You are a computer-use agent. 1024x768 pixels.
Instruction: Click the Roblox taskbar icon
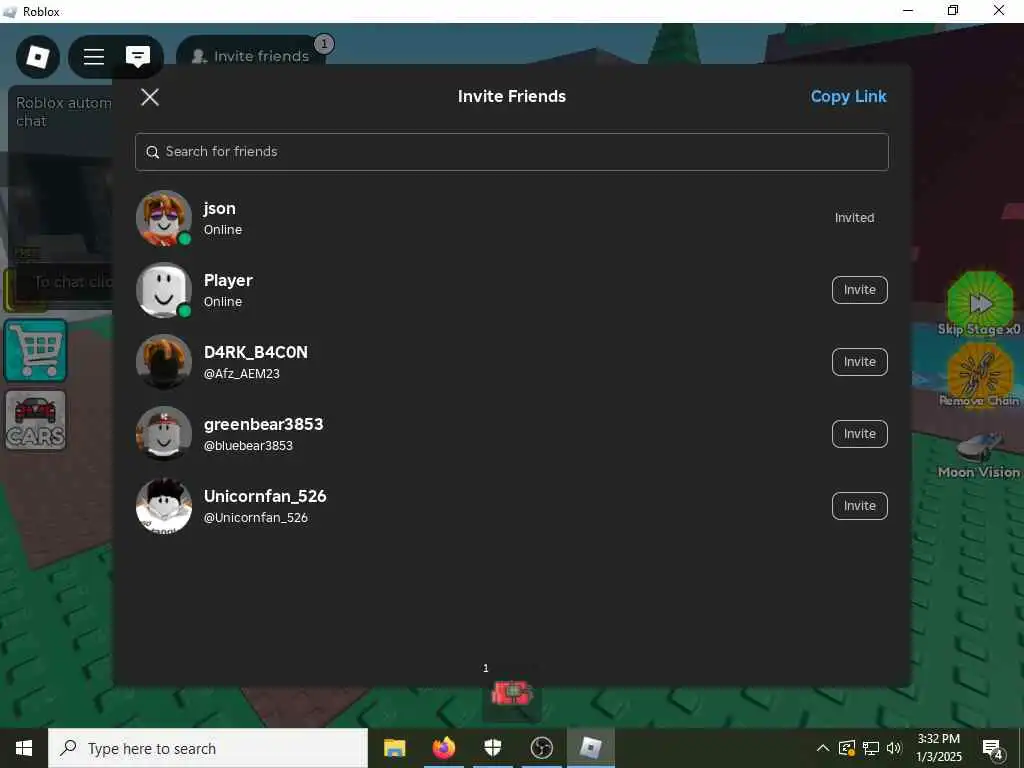tap(590, 748)
